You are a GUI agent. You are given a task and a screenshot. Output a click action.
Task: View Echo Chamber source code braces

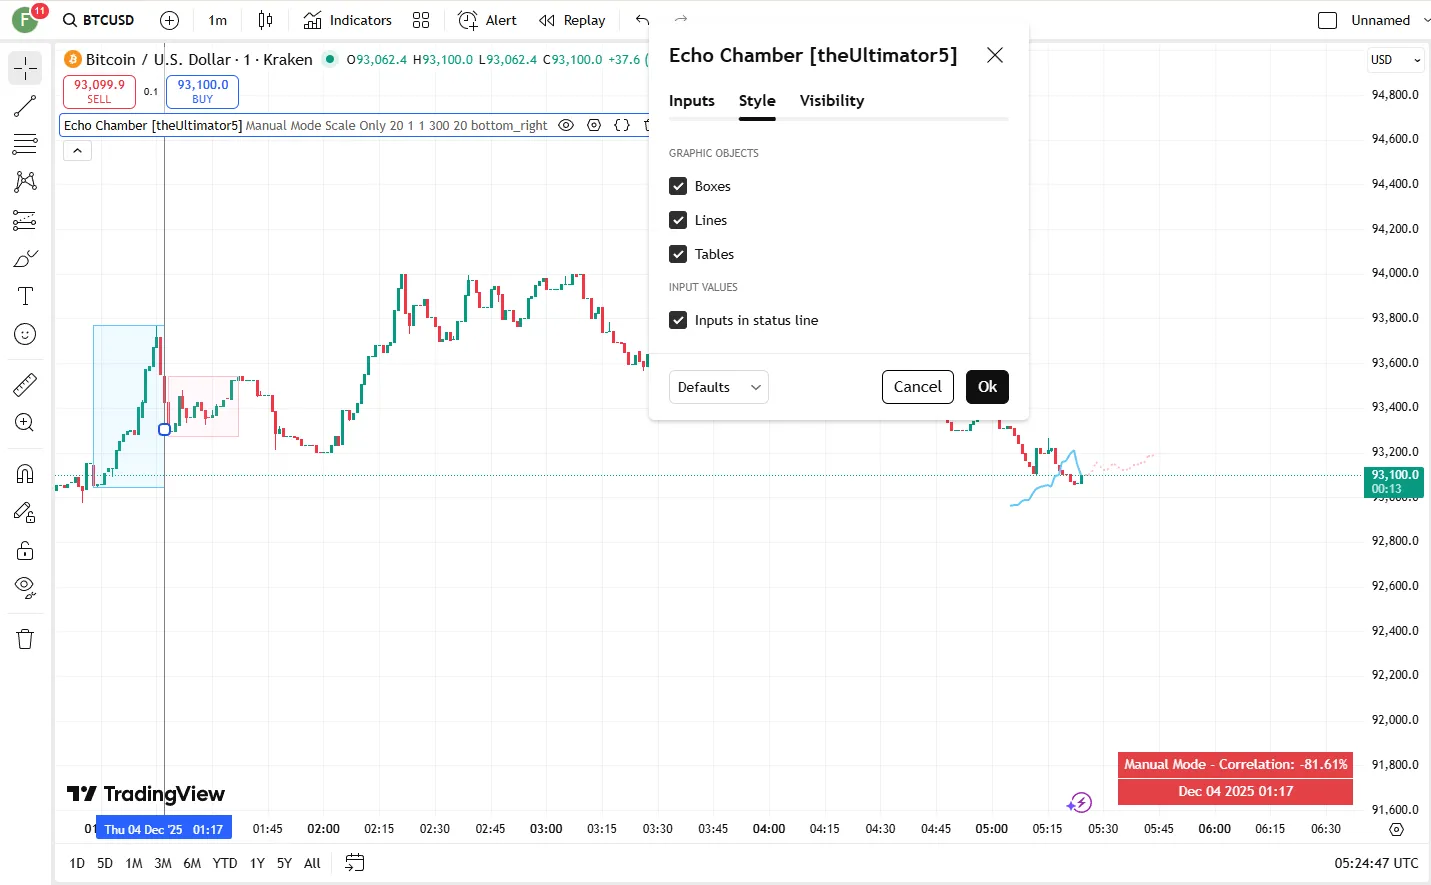tap(622, 125)
